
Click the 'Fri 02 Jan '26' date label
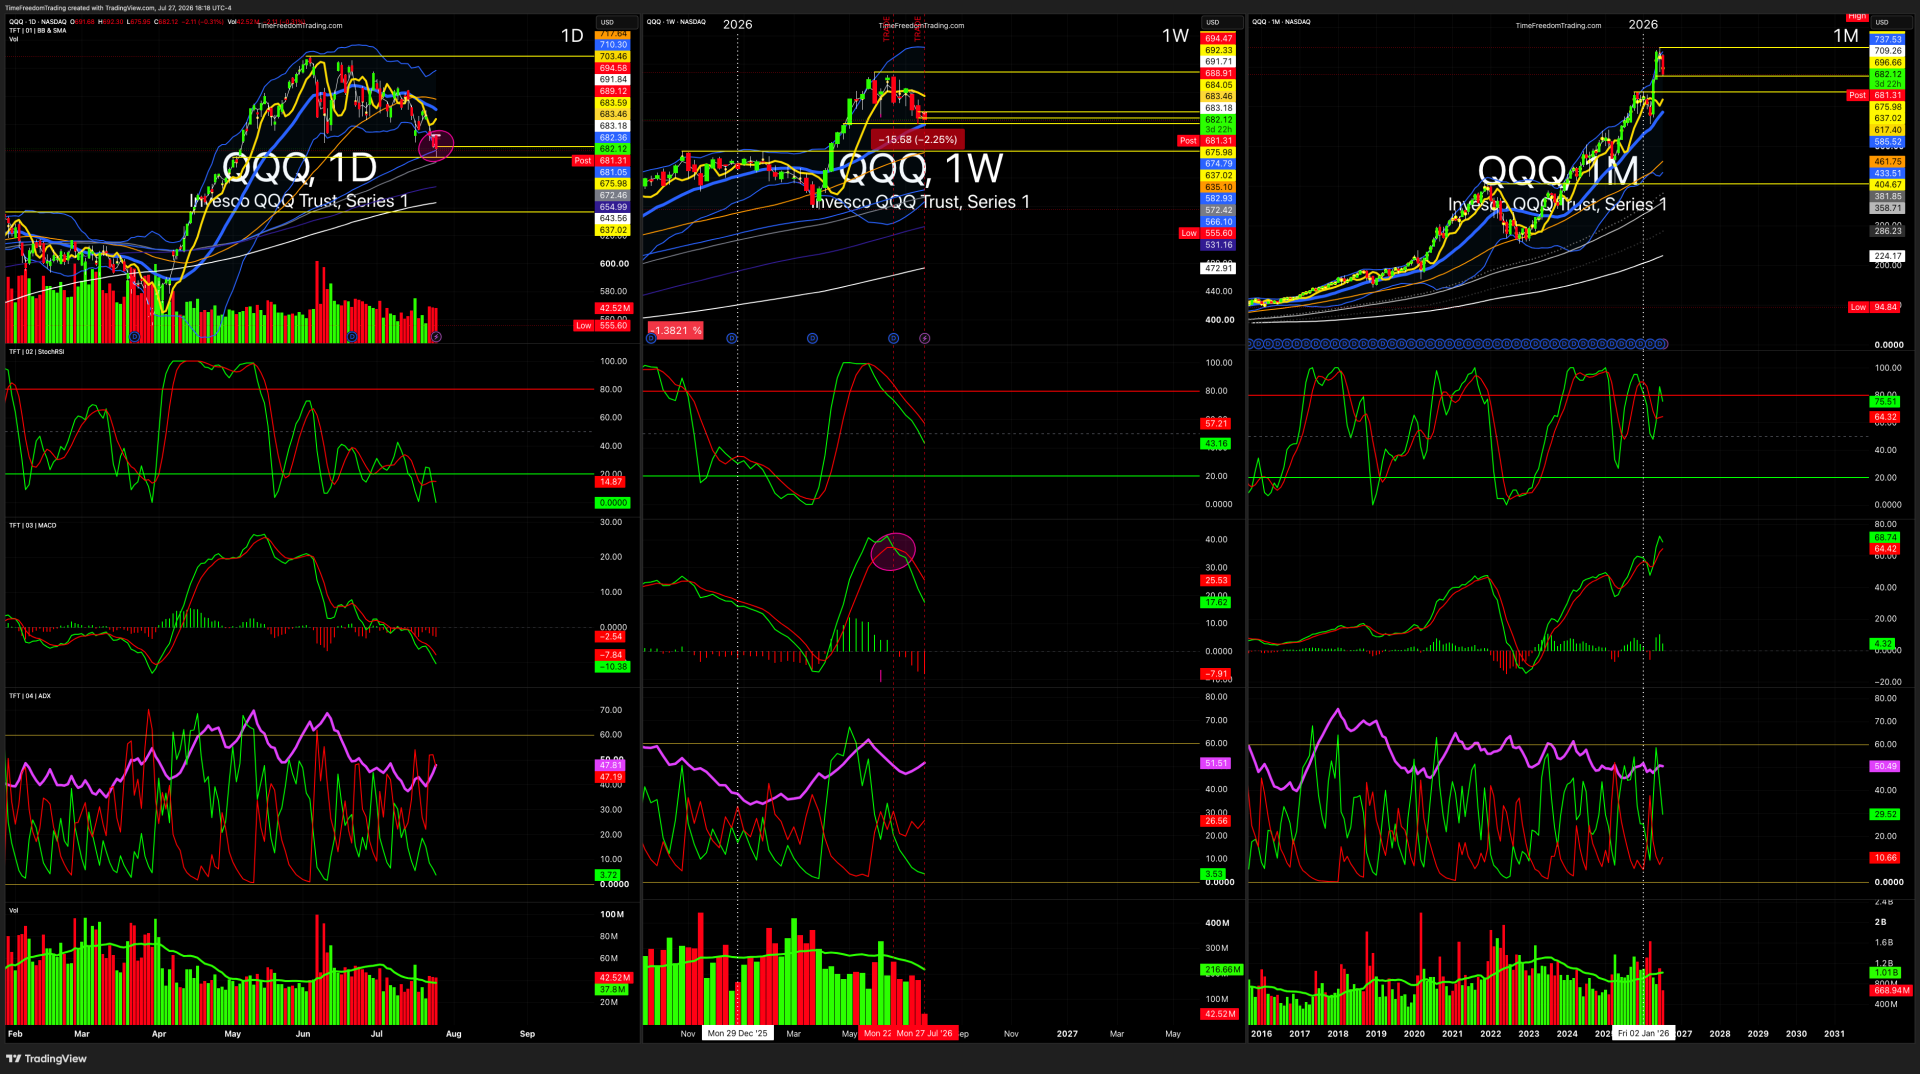[1644, 1033]
